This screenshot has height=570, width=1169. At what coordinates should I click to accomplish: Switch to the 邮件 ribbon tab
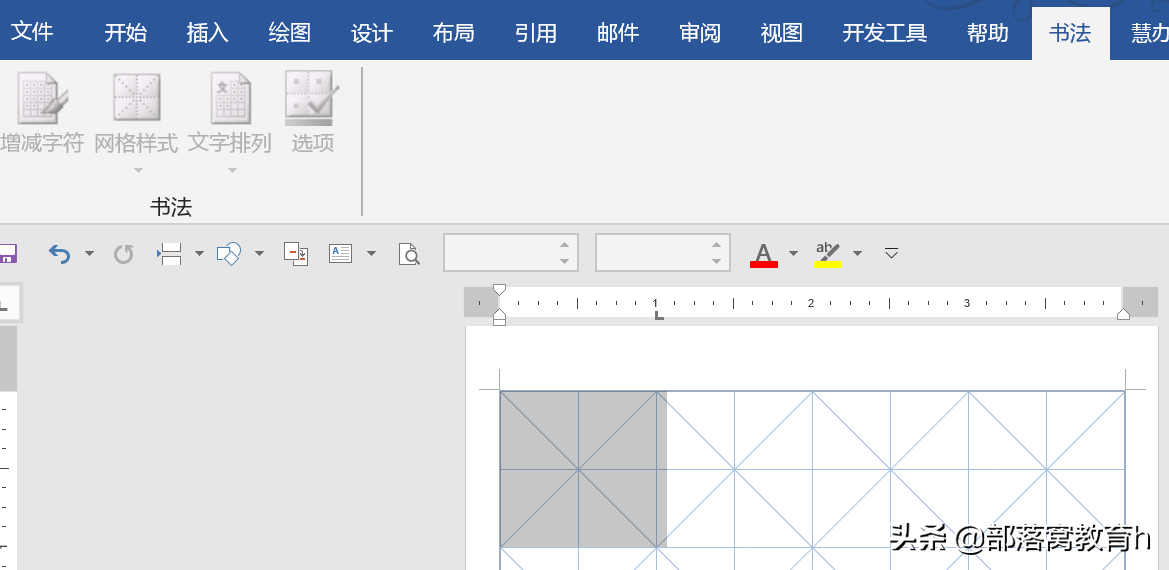617,33
